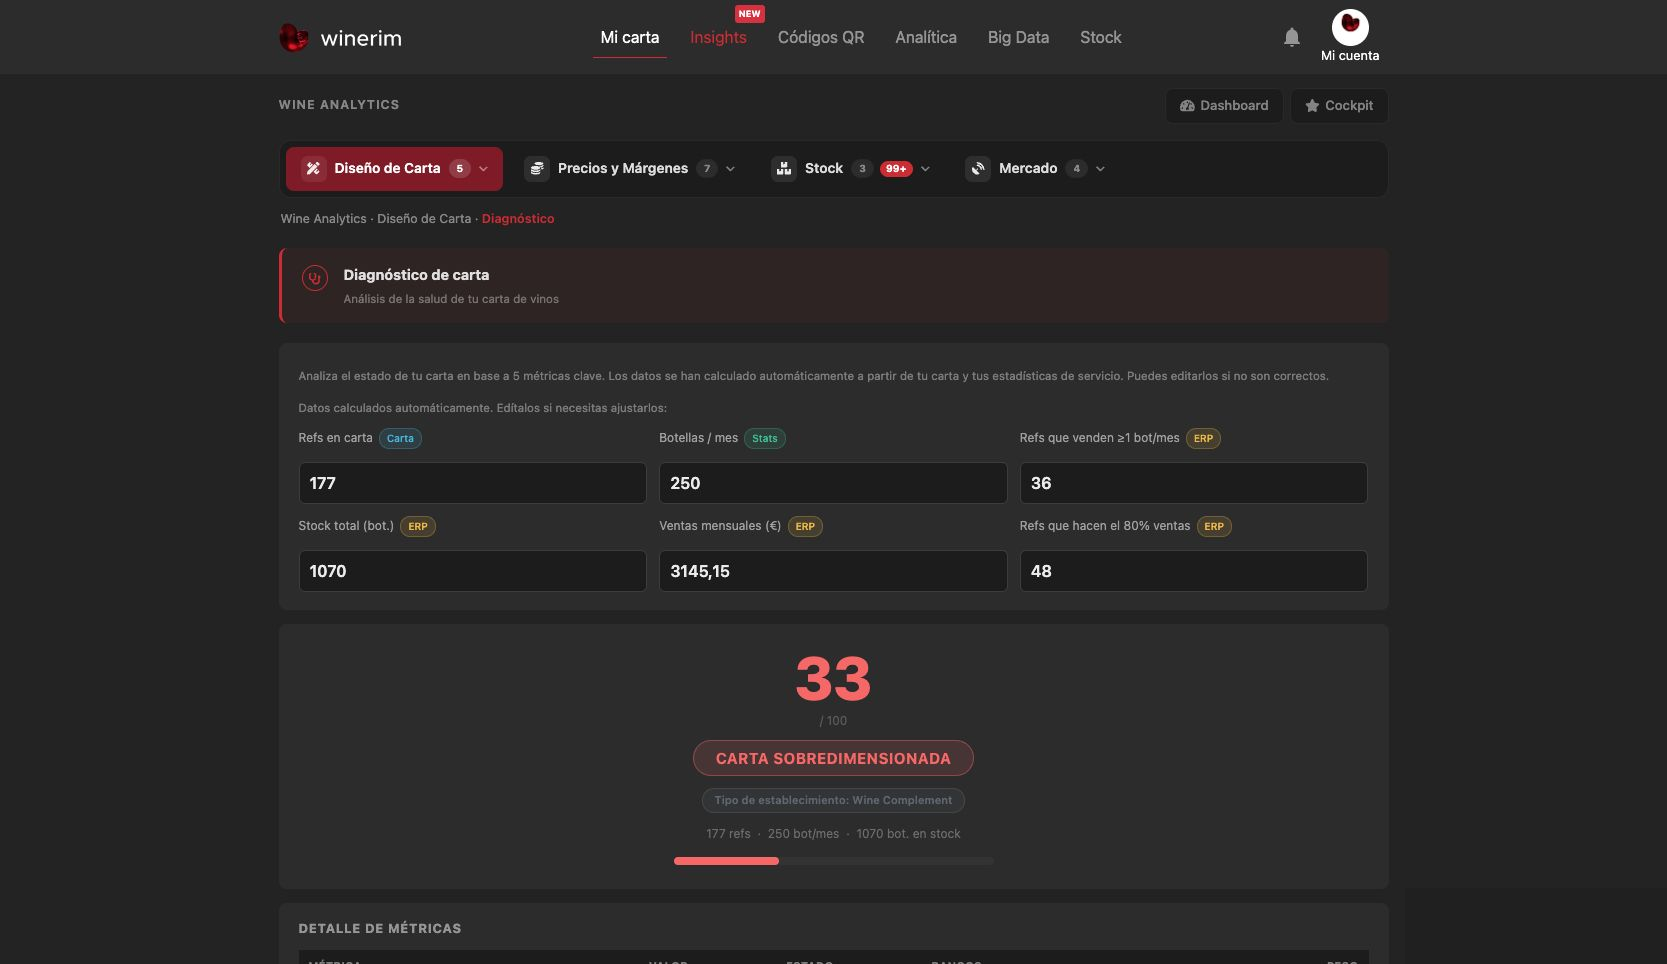Screen dimensions: 1667x964
Task: Click the Diagnóstico breadcrumb
Action: coord(518,219)
